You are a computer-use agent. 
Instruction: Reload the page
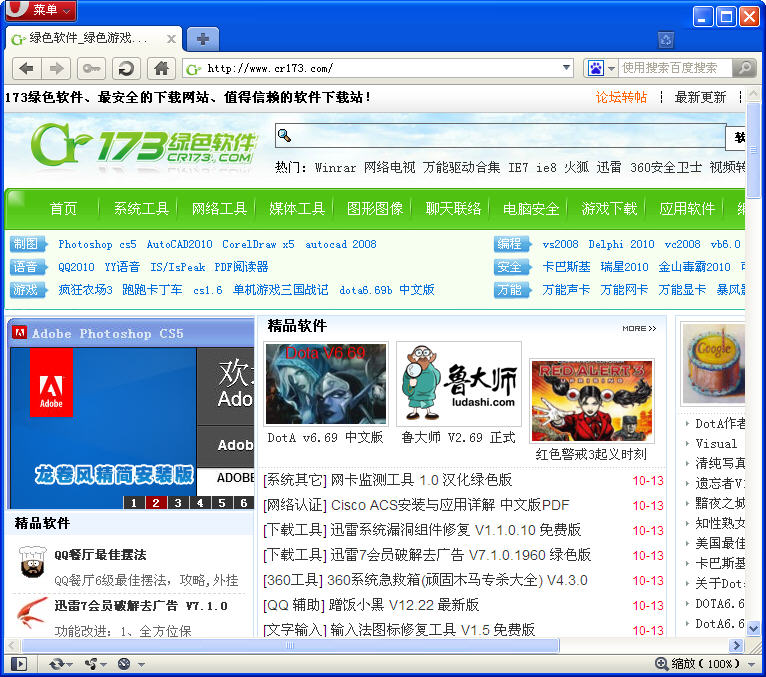[x=126, y=68]
